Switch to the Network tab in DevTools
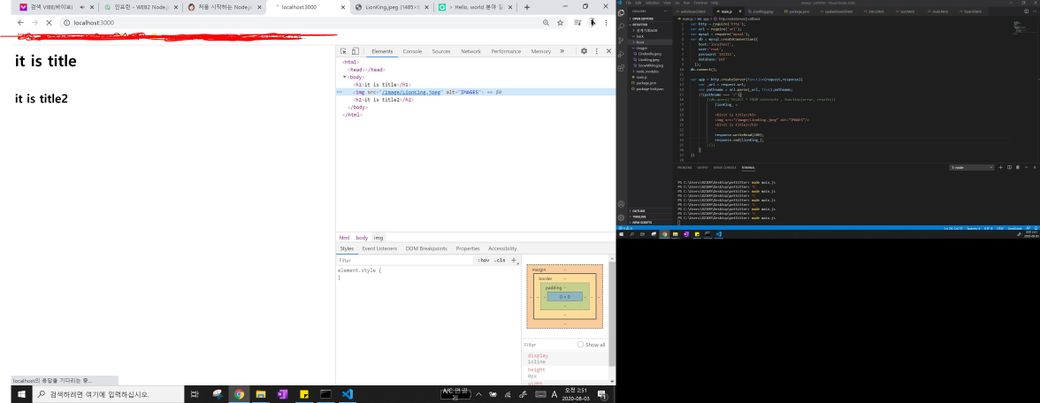Viewport: 1040px width, 403px height. 470,51
